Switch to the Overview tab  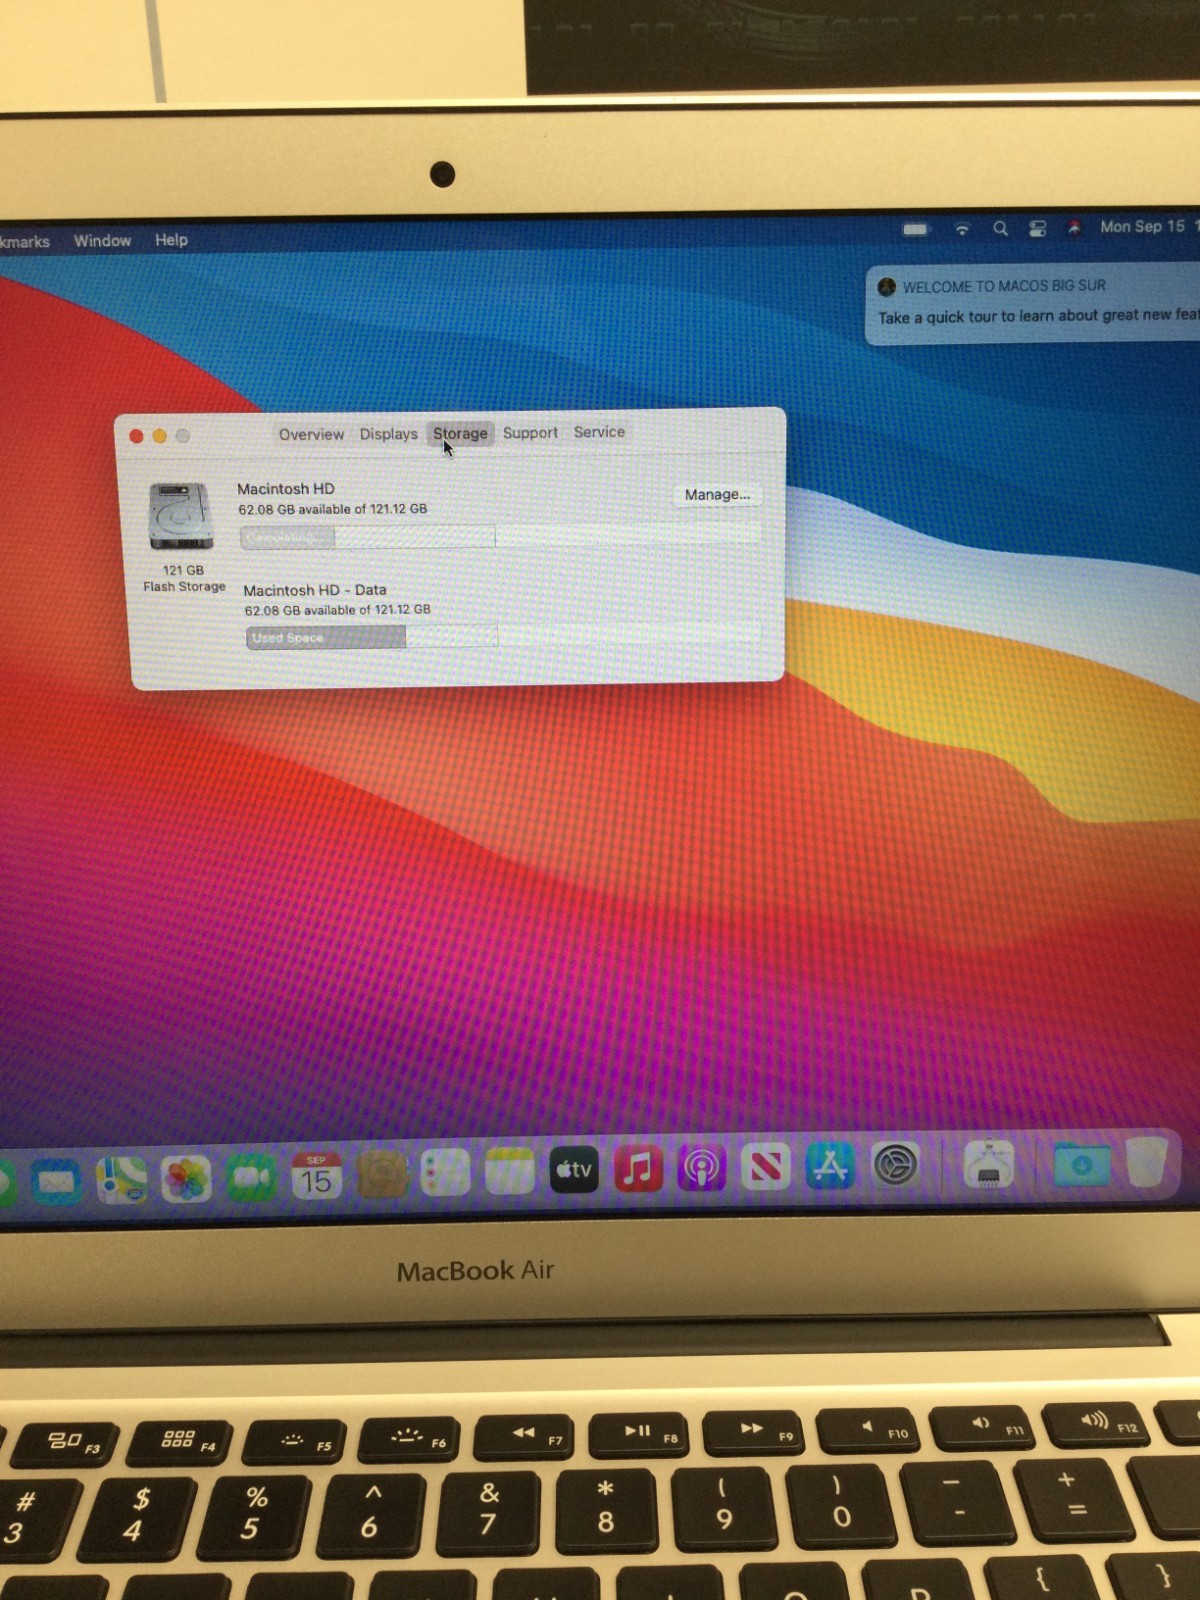[311, 434]
